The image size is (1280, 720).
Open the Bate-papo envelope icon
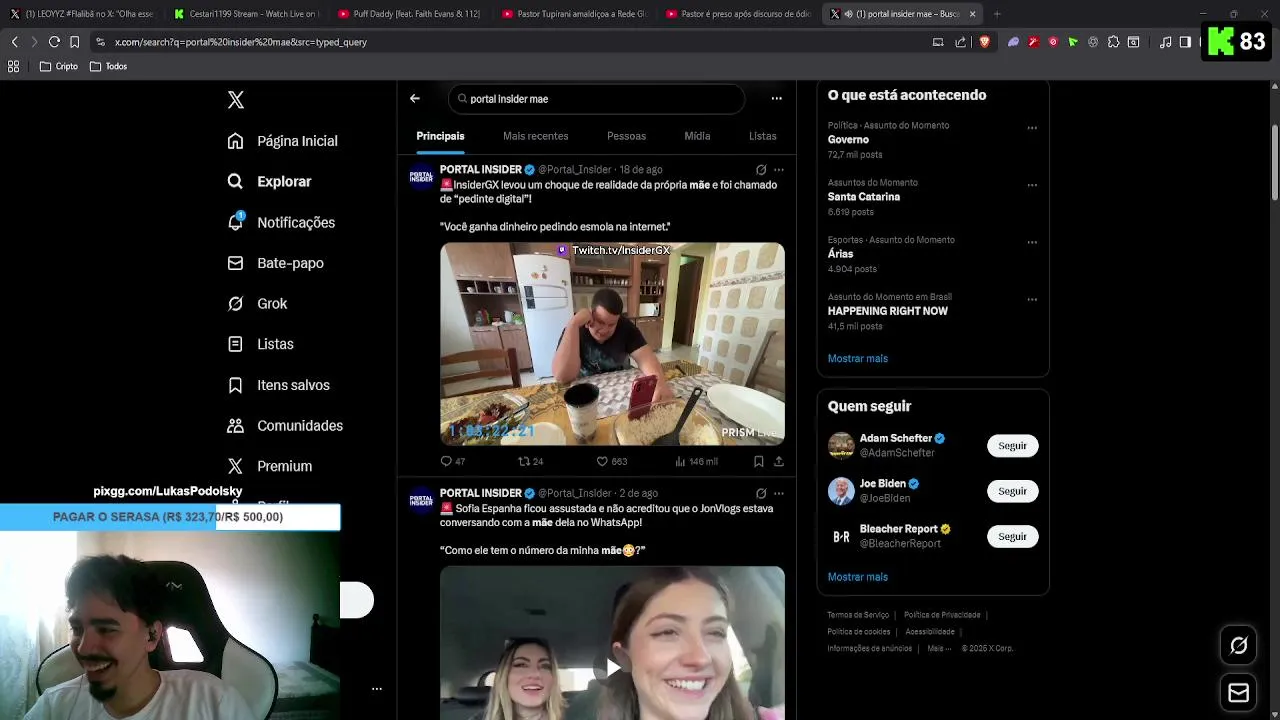(235, 263)
